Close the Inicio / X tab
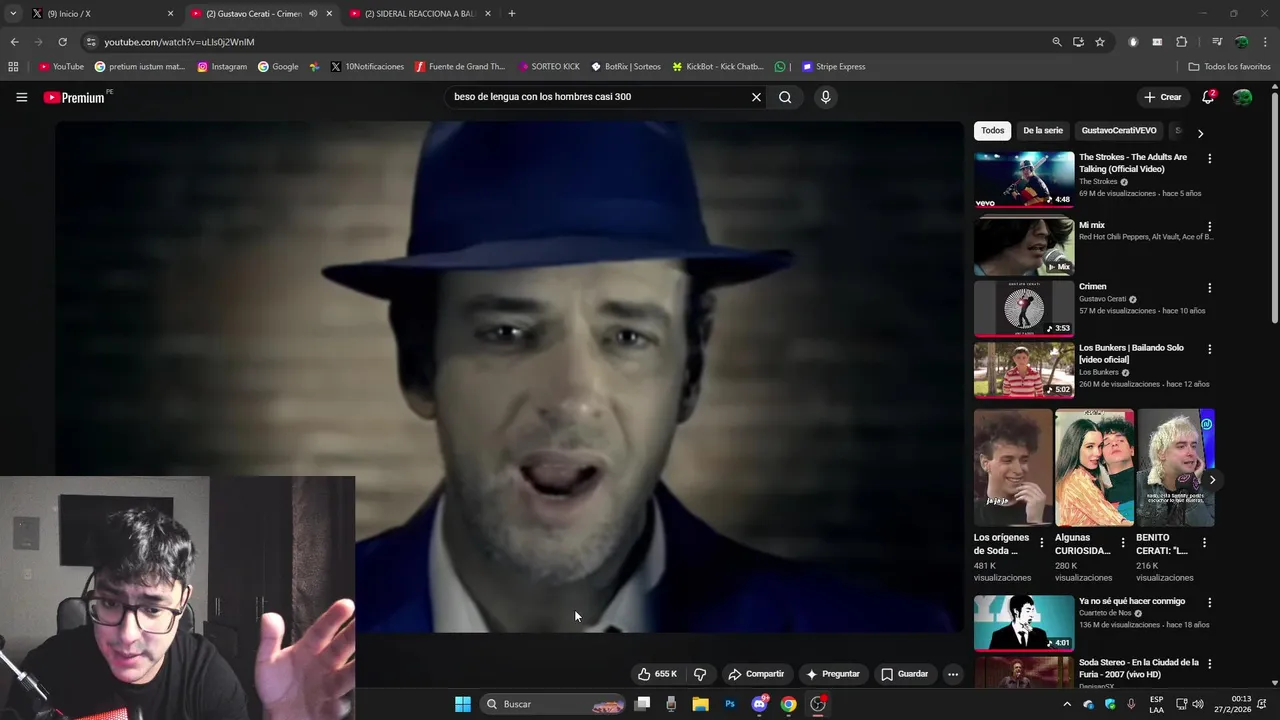Image resolution: width=1280 pixels, height=720 pixels. [x=170, y=14]
